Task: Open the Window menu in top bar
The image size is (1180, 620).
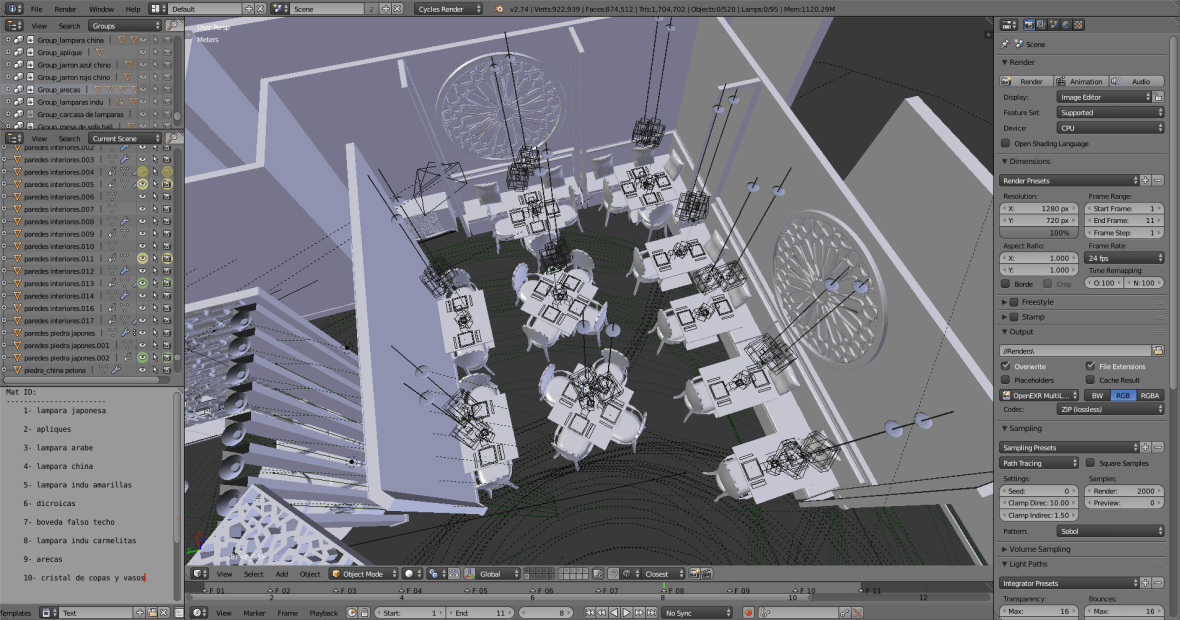Action: [101, 8]
